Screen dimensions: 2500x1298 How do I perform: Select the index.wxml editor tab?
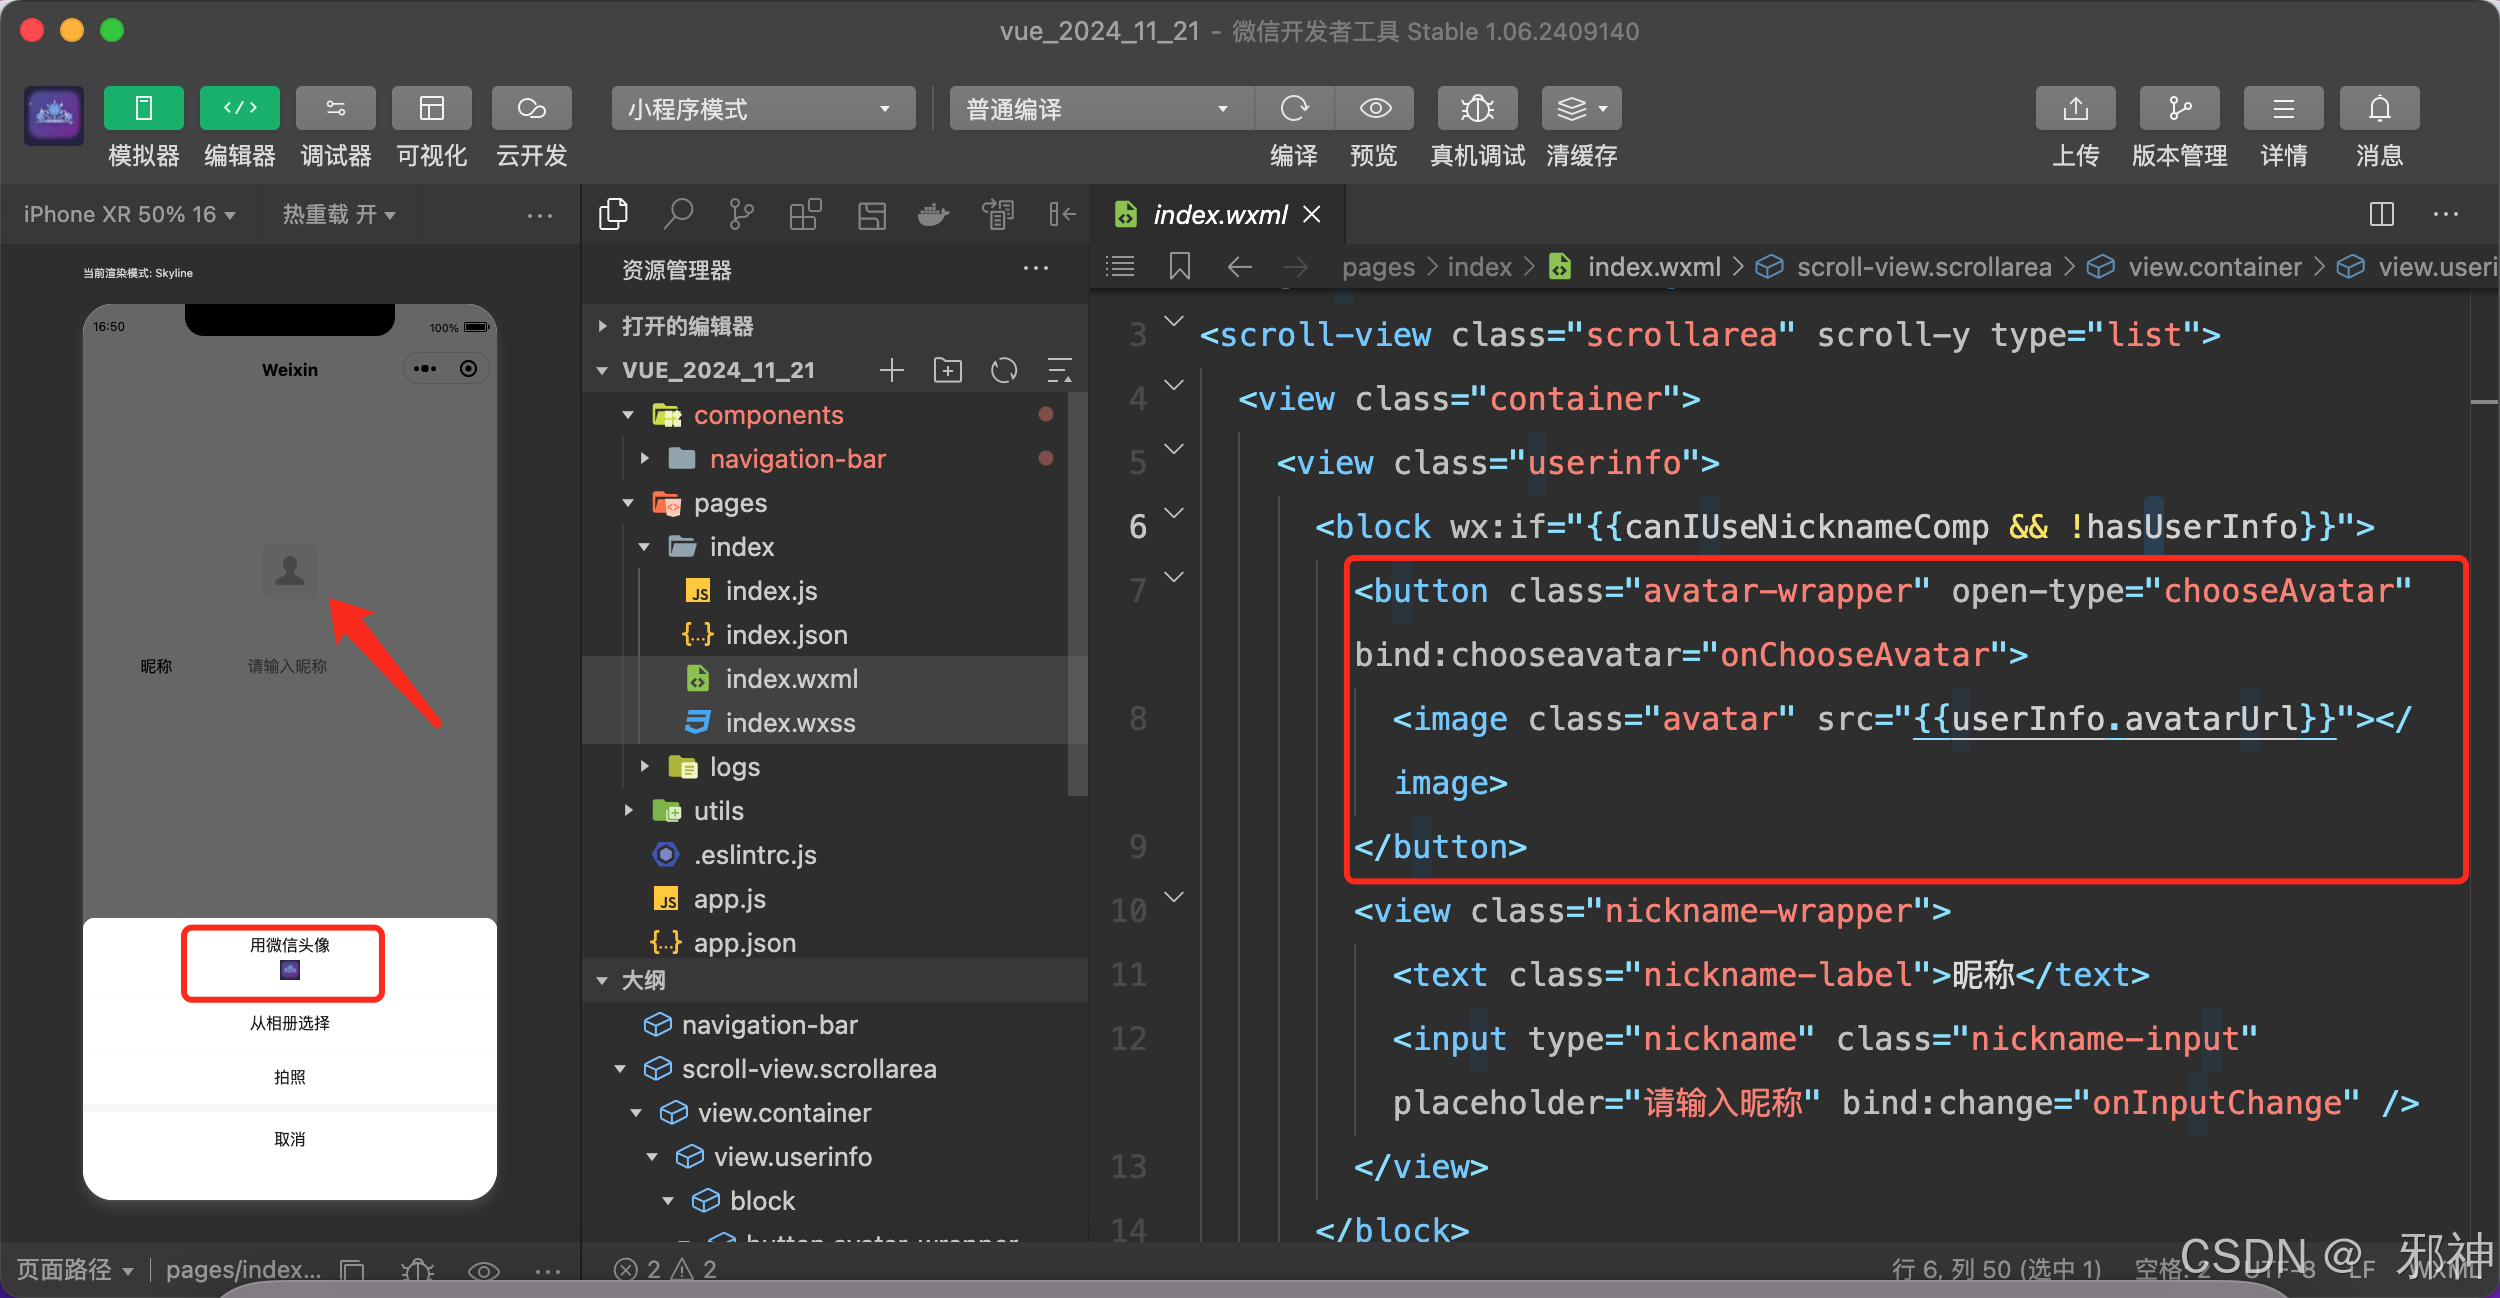(1220, 214)
